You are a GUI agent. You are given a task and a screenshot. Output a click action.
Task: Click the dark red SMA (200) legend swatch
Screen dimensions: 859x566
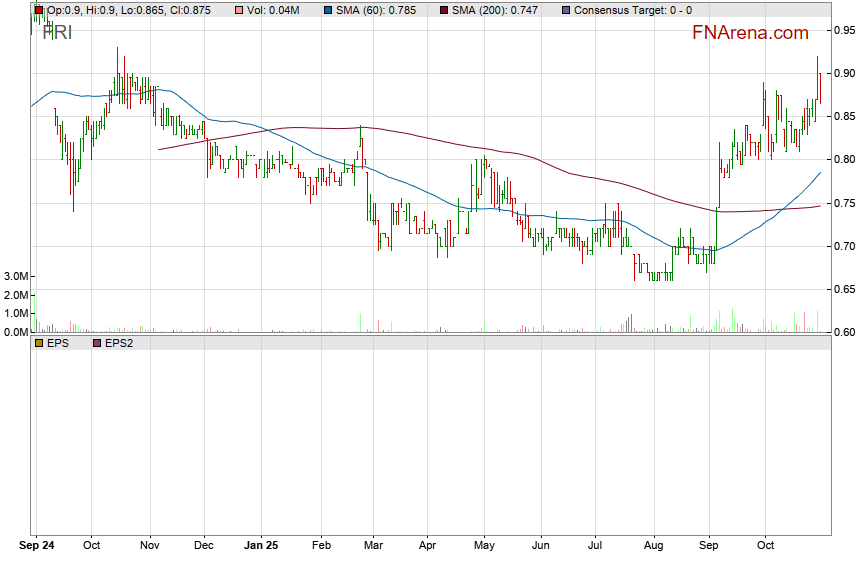444,10
